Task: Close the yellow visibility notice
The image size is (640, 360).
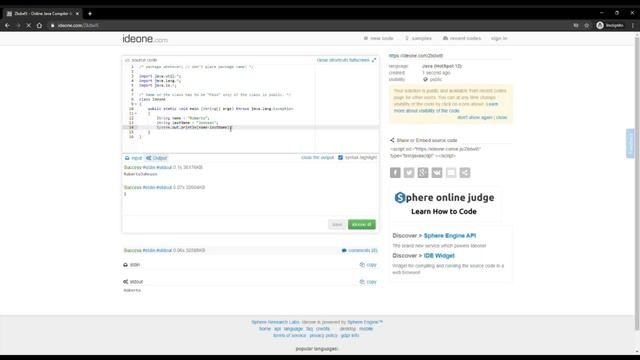Action: pos(502,118)
